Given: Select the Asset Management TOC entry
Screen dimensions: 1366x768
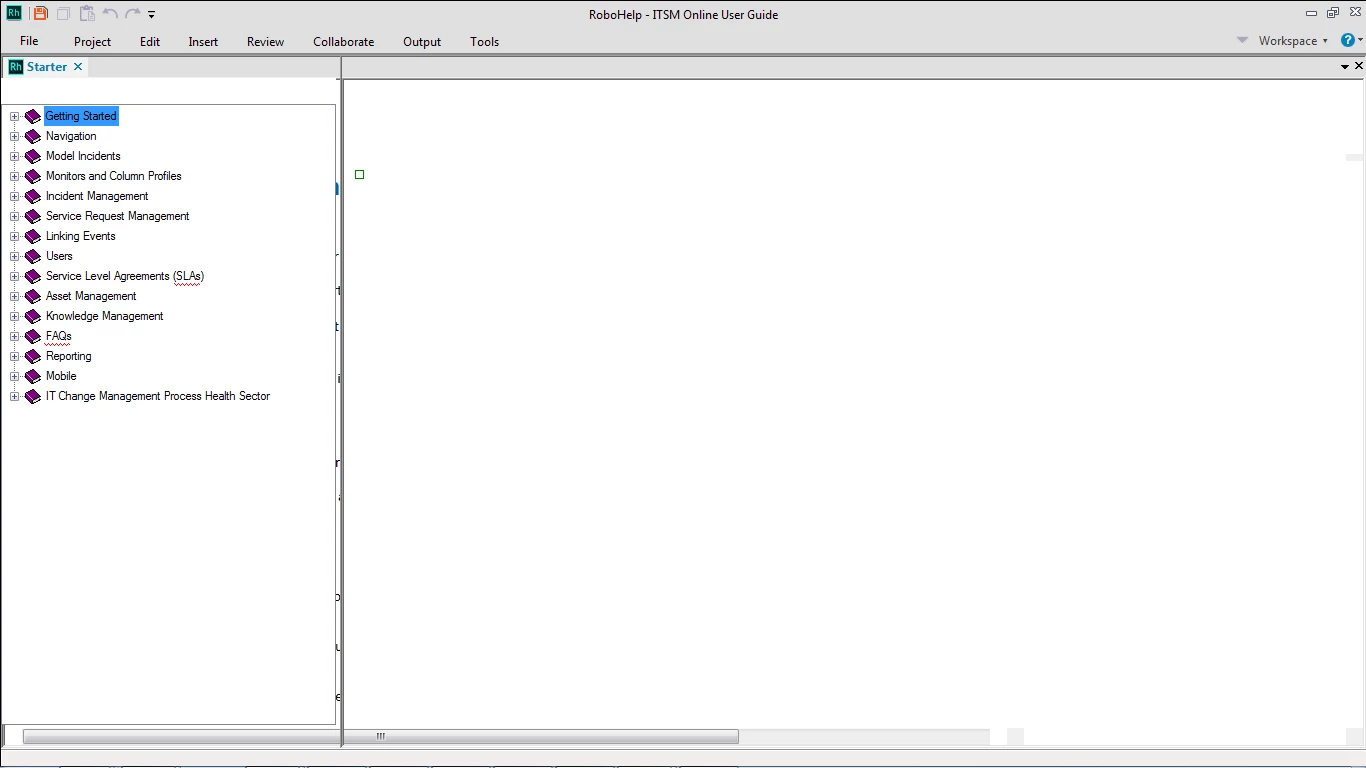Looking at the screenshot, I should point(91,296).
